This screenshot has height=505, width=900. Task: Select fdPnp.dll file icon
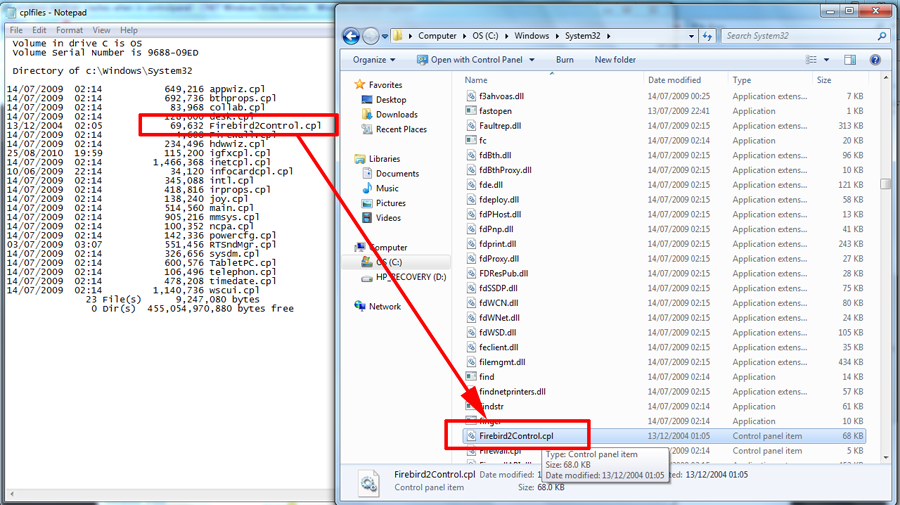pos(471,229)
